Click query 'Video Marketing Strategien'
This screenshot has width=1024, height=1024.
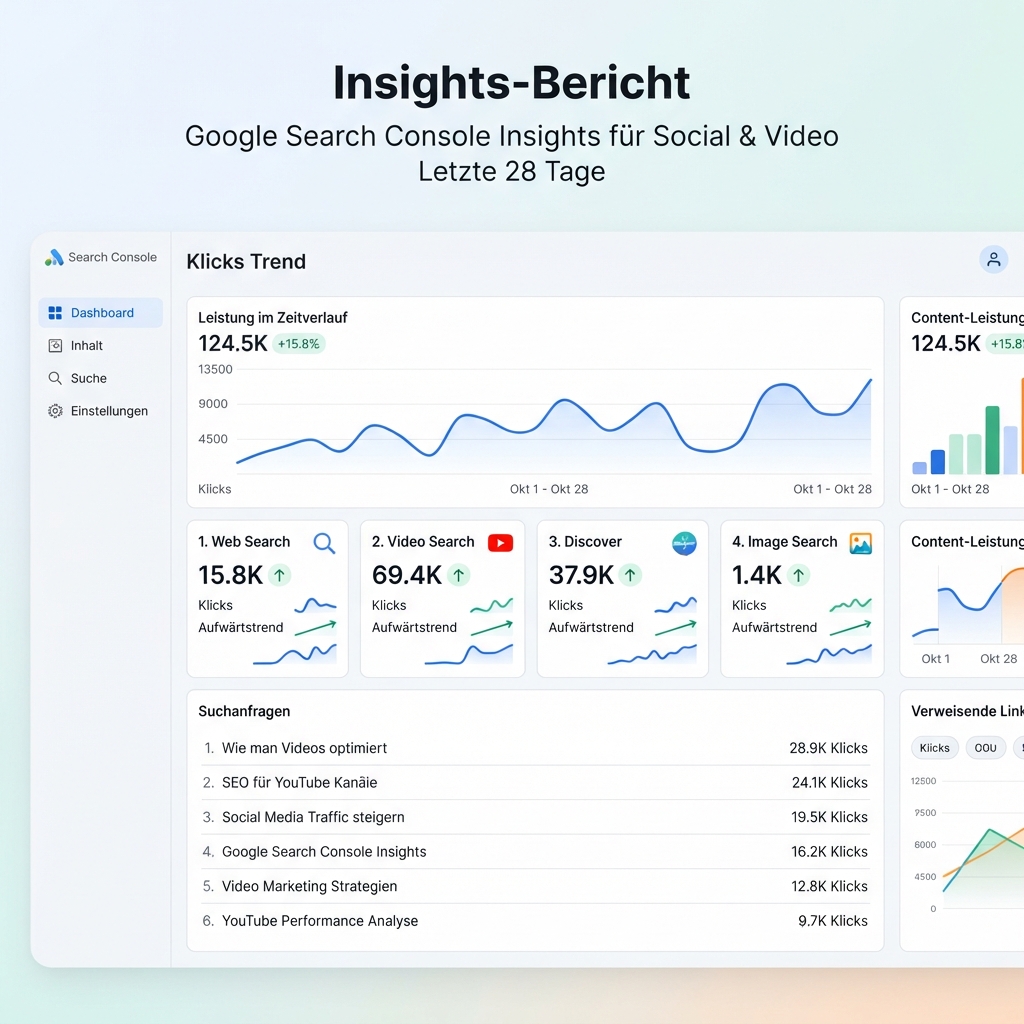pyautogui.click(x=310, y=886)
